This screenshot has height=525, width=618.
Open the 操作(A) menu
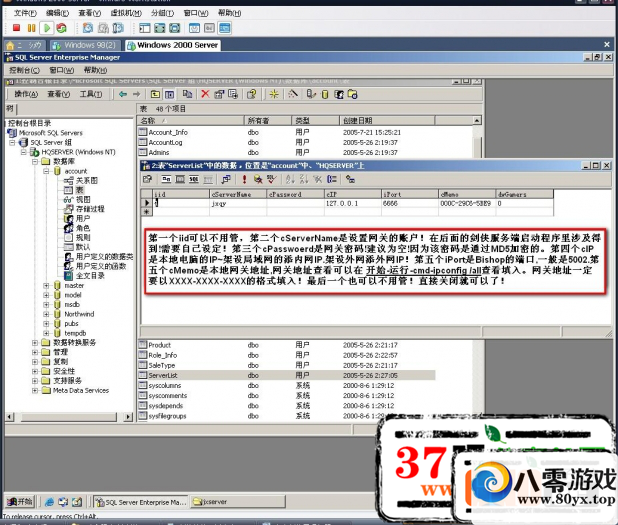coord(26,94)
